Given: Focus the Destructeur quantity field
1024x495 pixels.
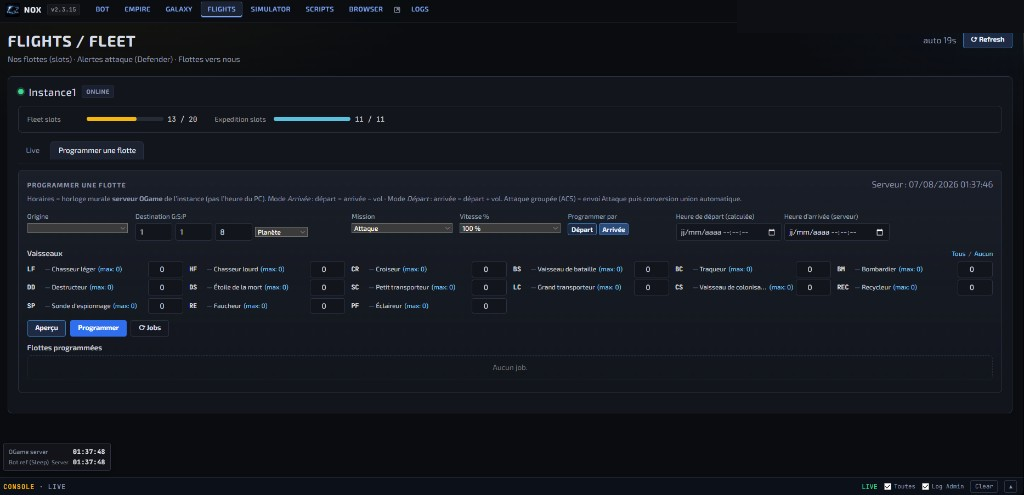Looking at the screenshot, I should [166, 287].
